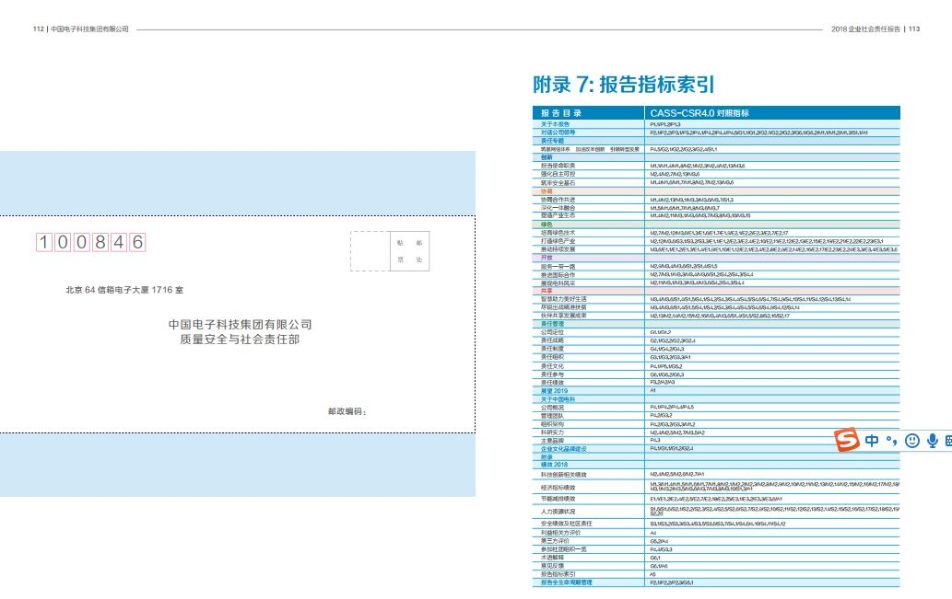Viewport: 952px width, 599px height.
Task: Click the row 科技创新相关绩效
Action: [716, 475]
